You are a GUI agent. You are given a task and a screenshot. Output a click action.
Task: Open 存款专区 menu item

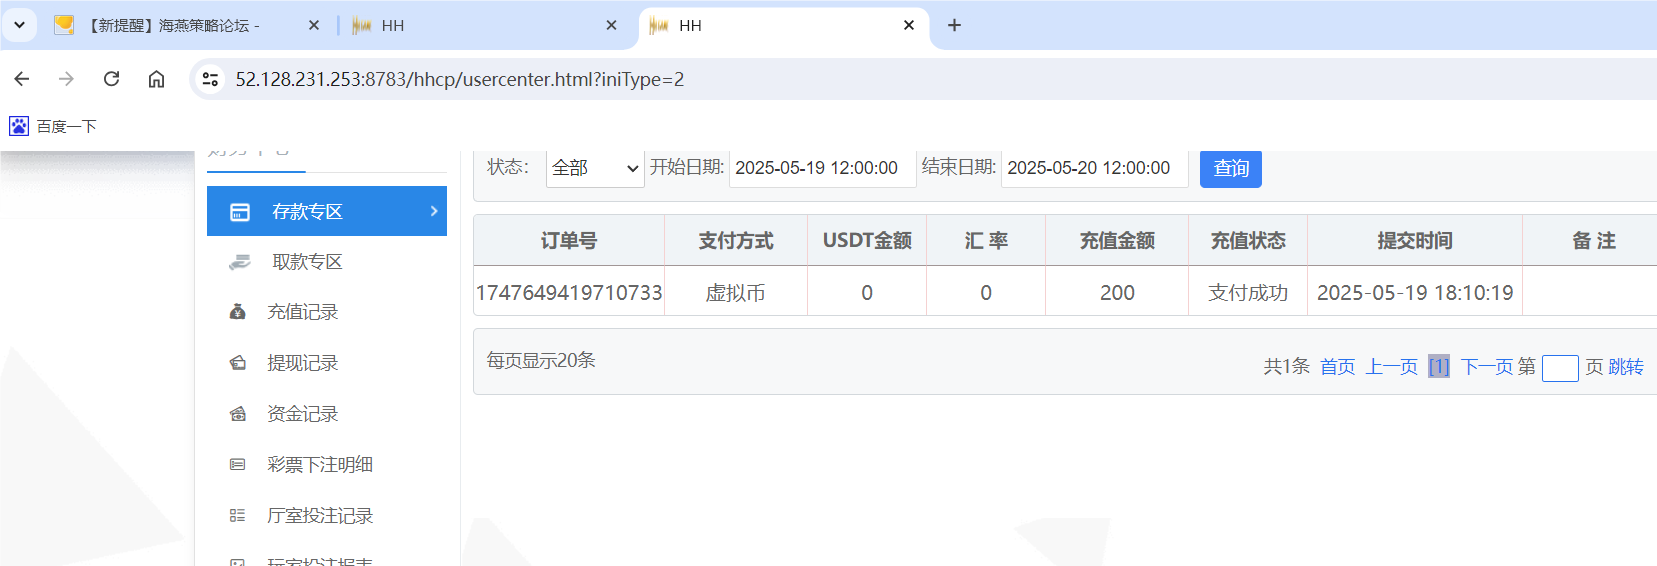327,211
